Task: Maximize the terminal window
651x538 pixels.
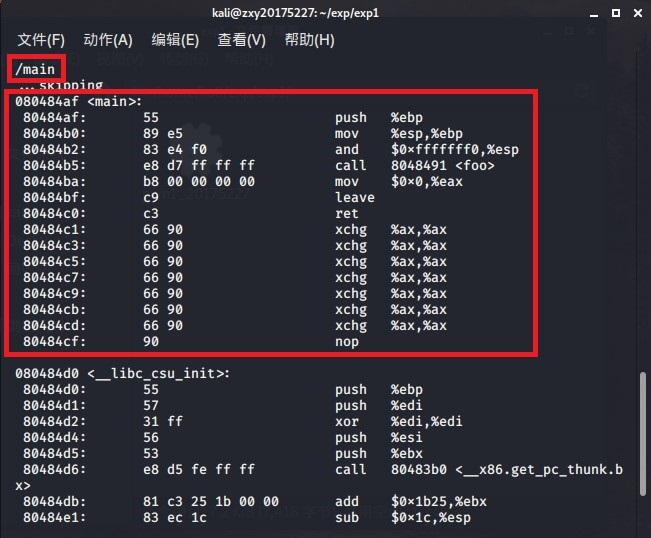Action: click(616, 13)
